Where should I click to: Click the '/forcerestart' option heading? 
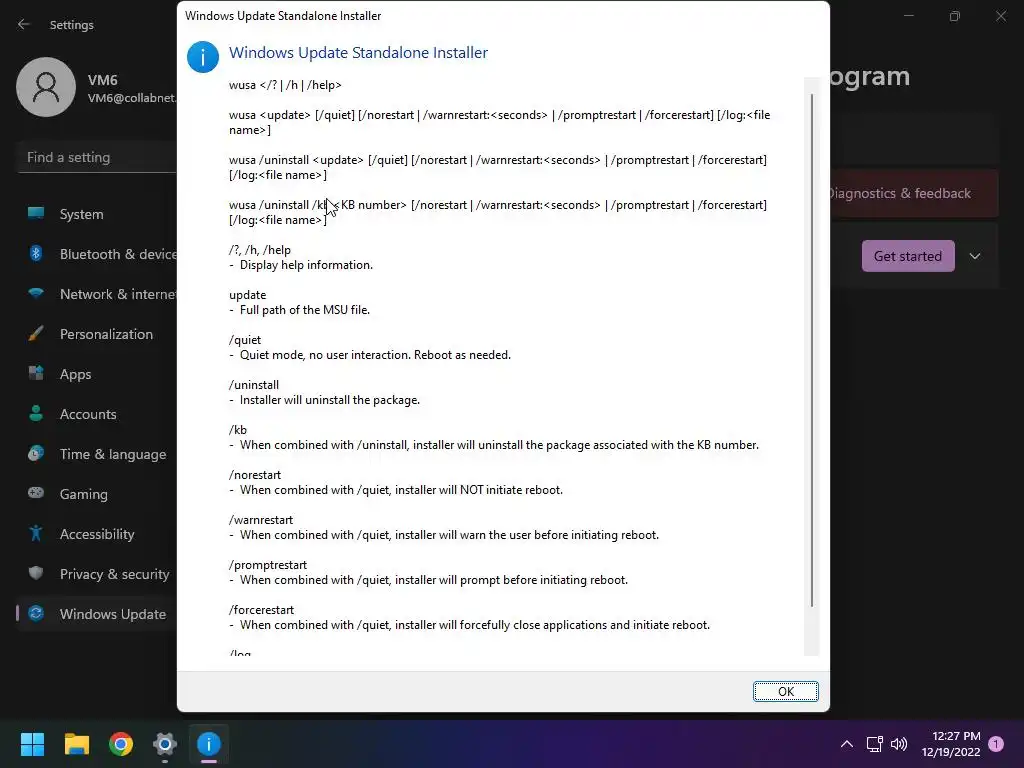261,610
